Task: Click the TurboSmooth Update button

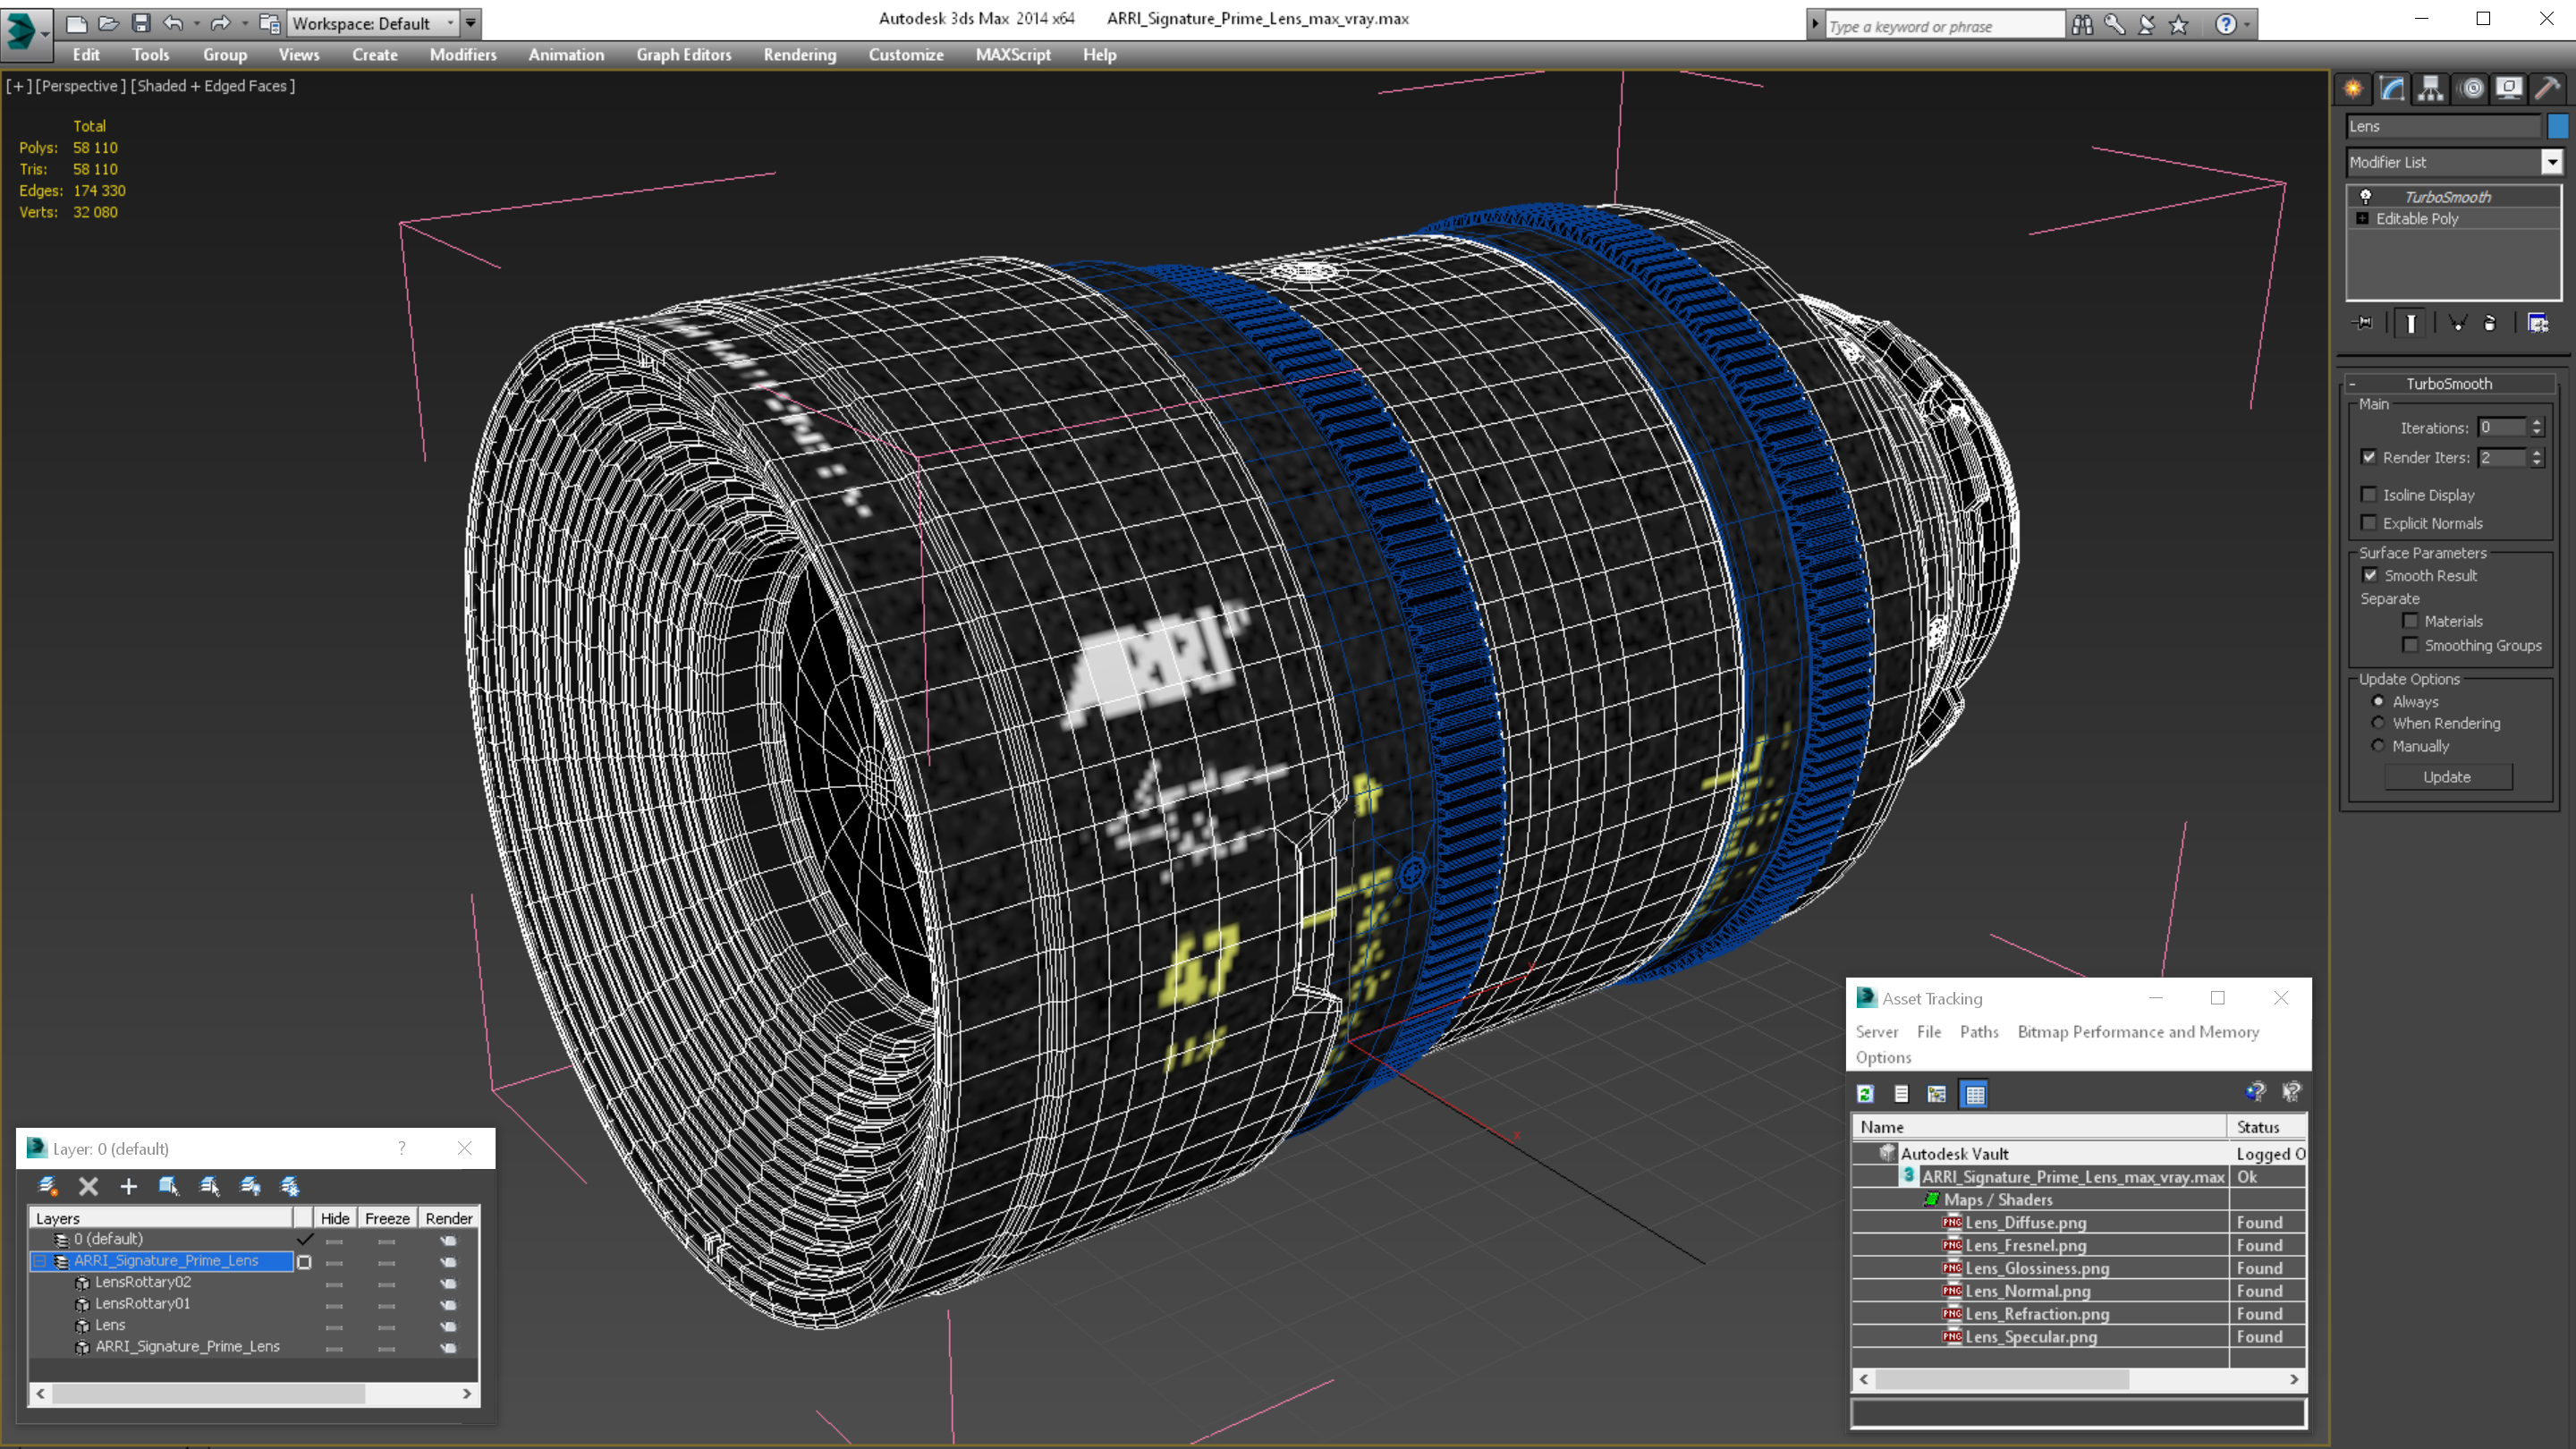Action: tap(2447, 777)
